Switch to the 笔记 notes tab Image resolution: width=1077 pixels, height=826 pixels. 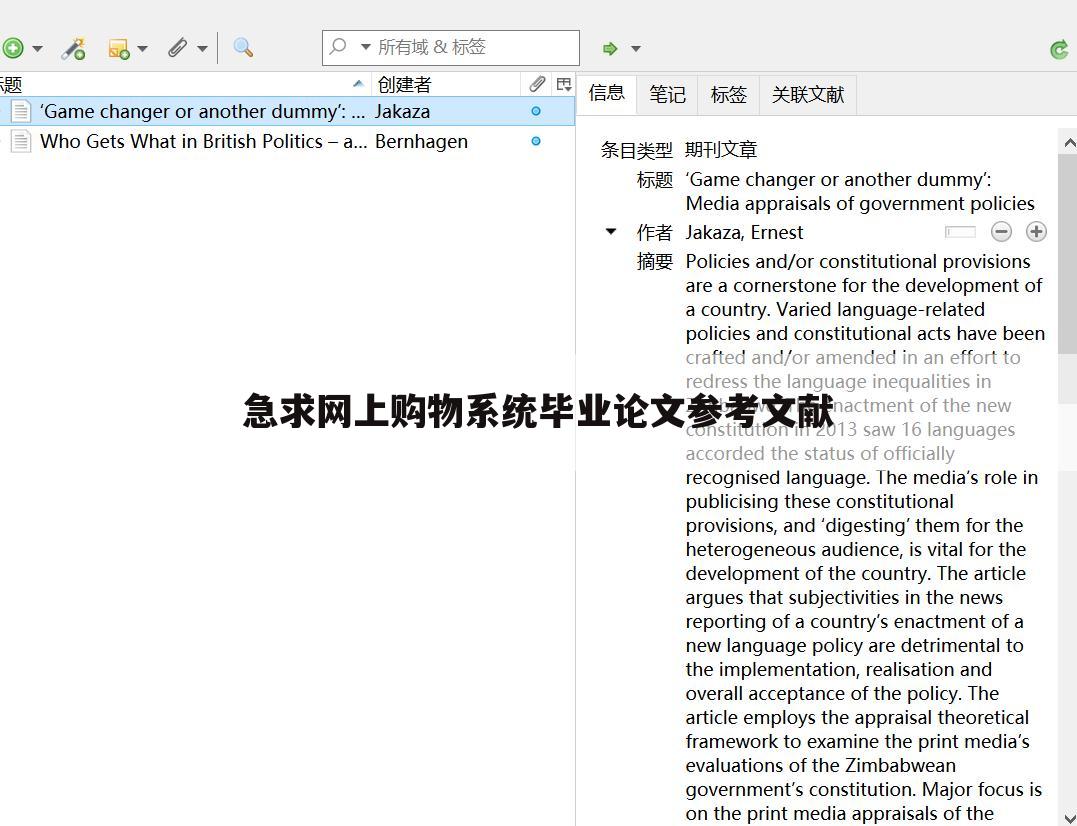pos(667,94)
